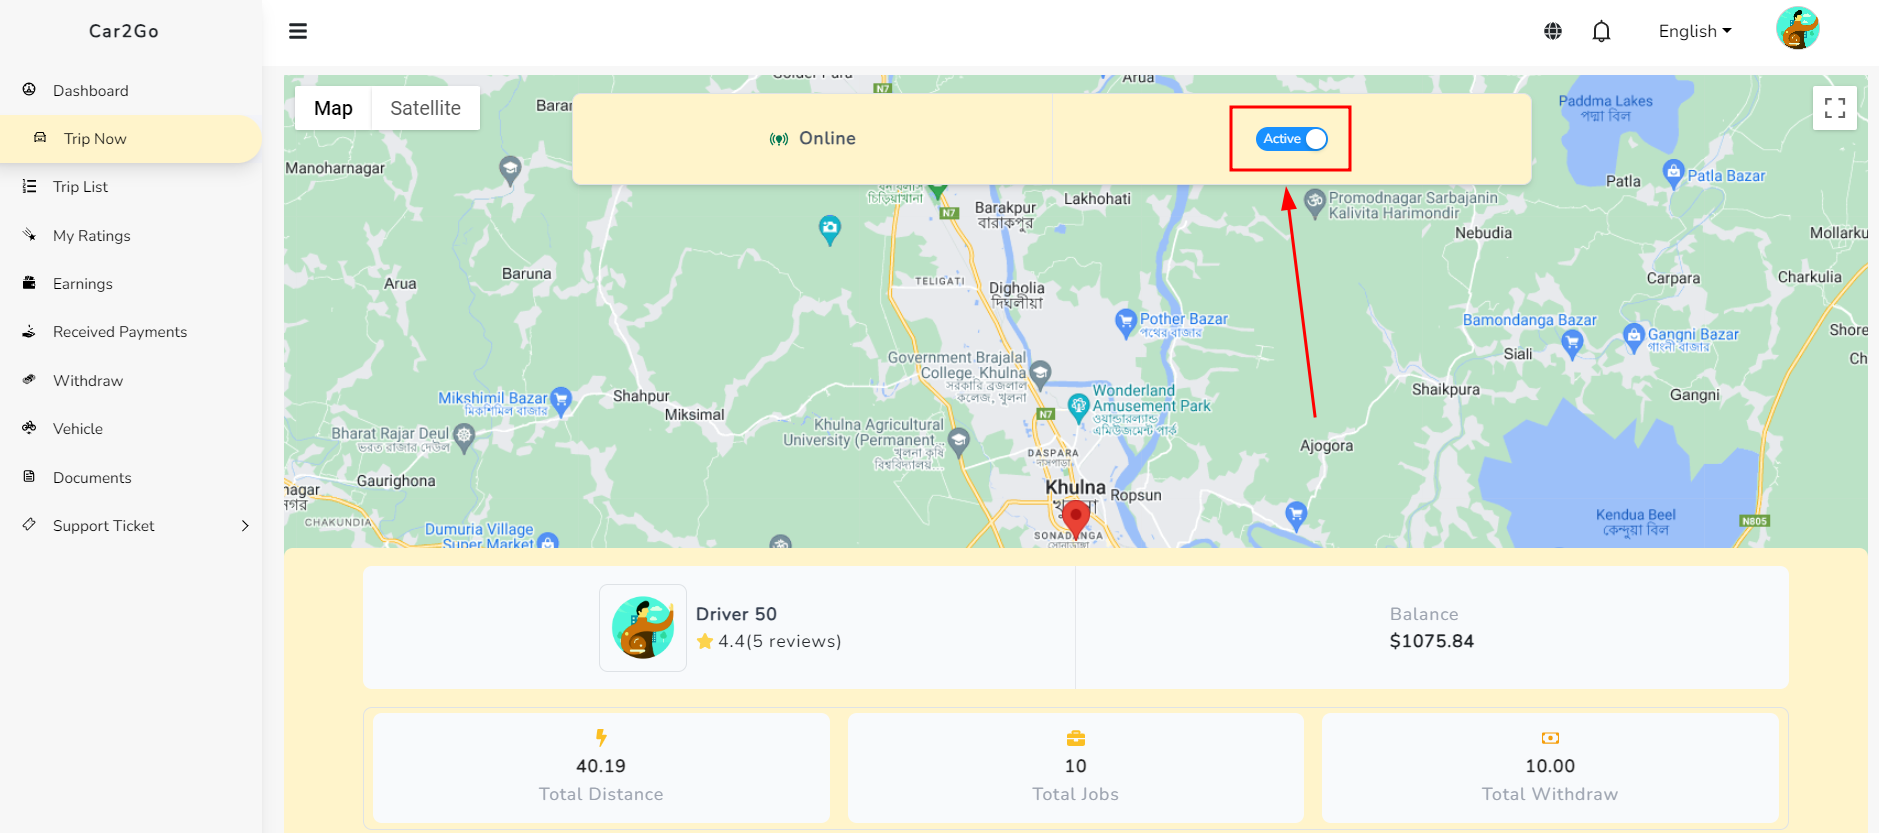Image resolution: width=1879 pixels, height=833 pixels.
Task: Click the Documents icon
Action: pyautogui.click(x=29, y=477)
